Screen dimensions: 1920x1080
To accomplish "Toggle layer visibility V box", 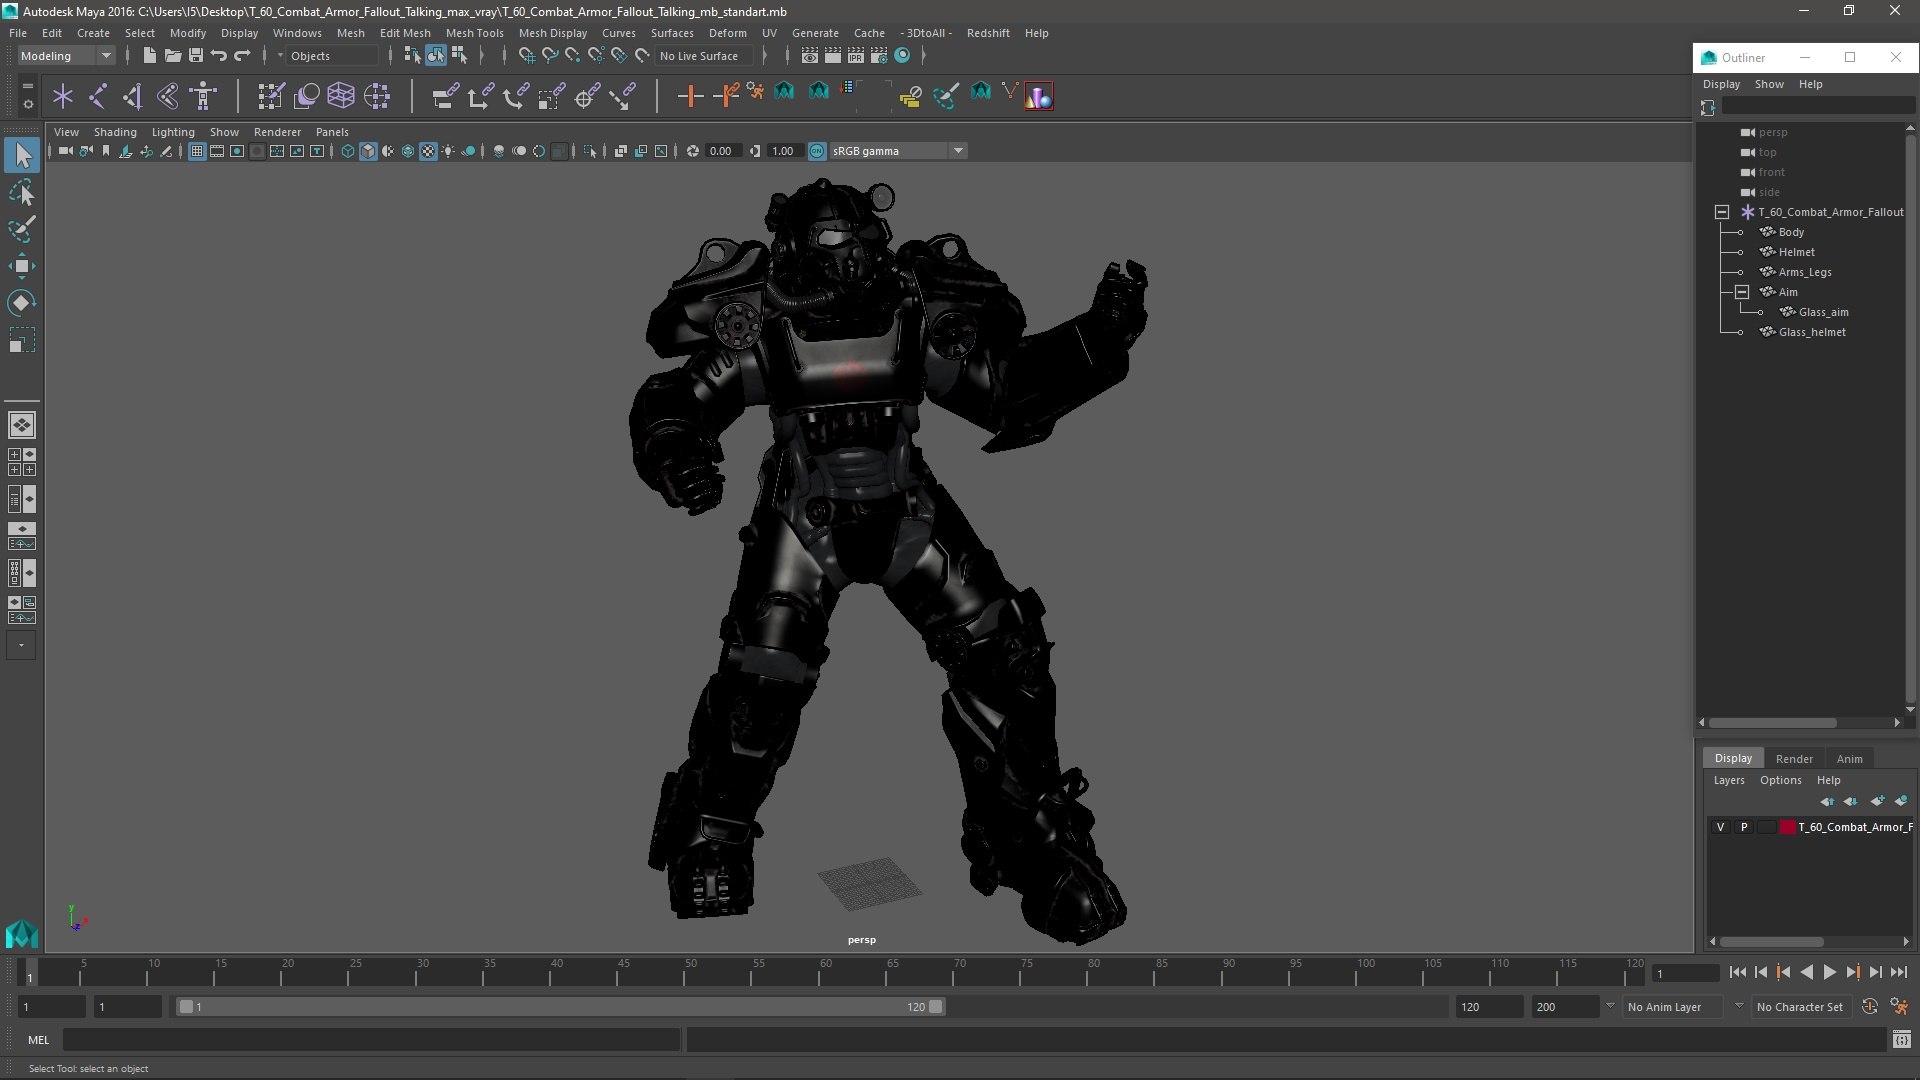I will [1720, 827].
